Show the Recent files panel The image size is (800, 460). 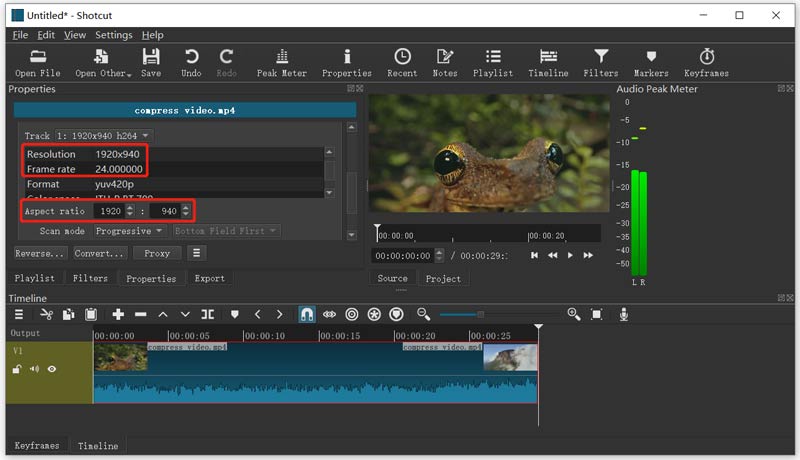pyautogui.click(x=402, y=63)
